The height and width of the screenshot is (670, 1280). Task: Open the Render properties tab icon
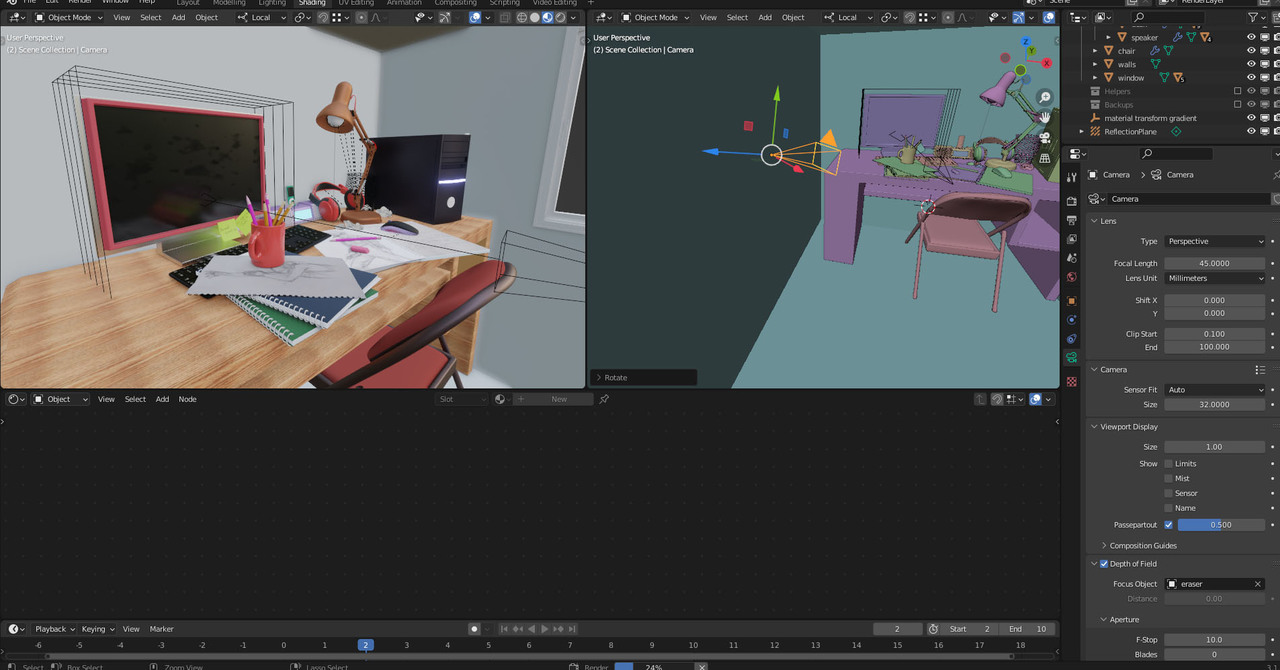coord(1072,201)
